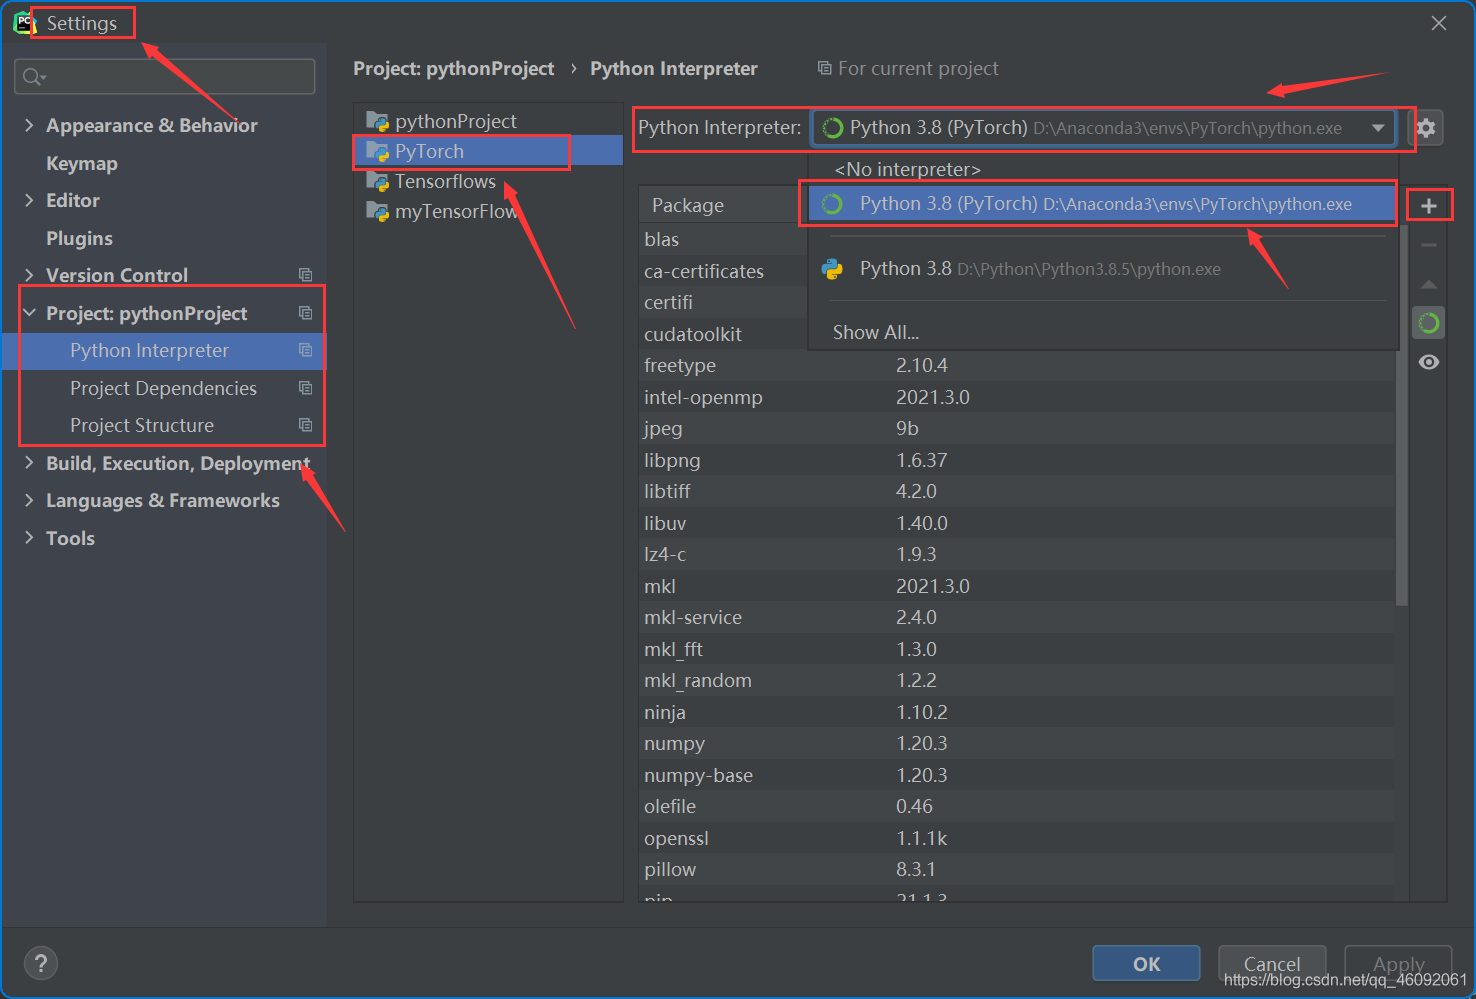Select the mkl_random package row
The width and height of the screenshot is (1476, 999).
(x=1016, y=680)
